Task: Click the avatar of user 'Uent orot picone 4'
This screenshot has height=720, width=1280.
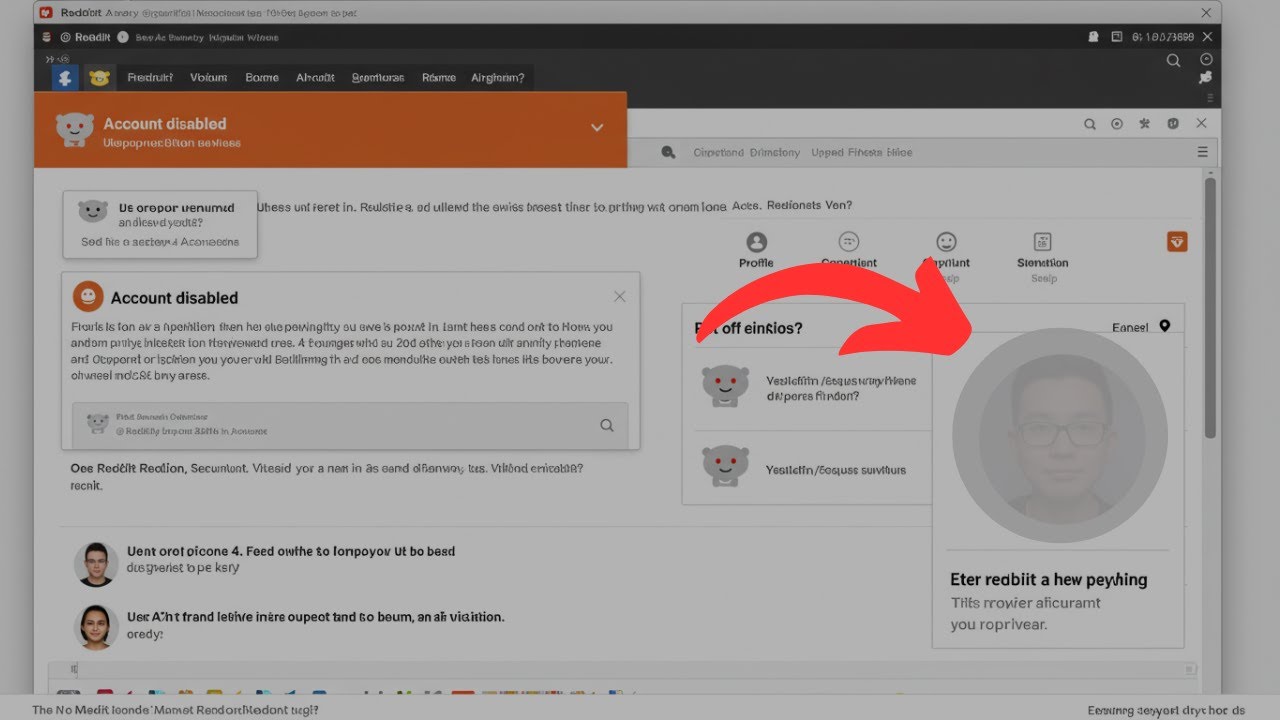Action: coord(96,564)
